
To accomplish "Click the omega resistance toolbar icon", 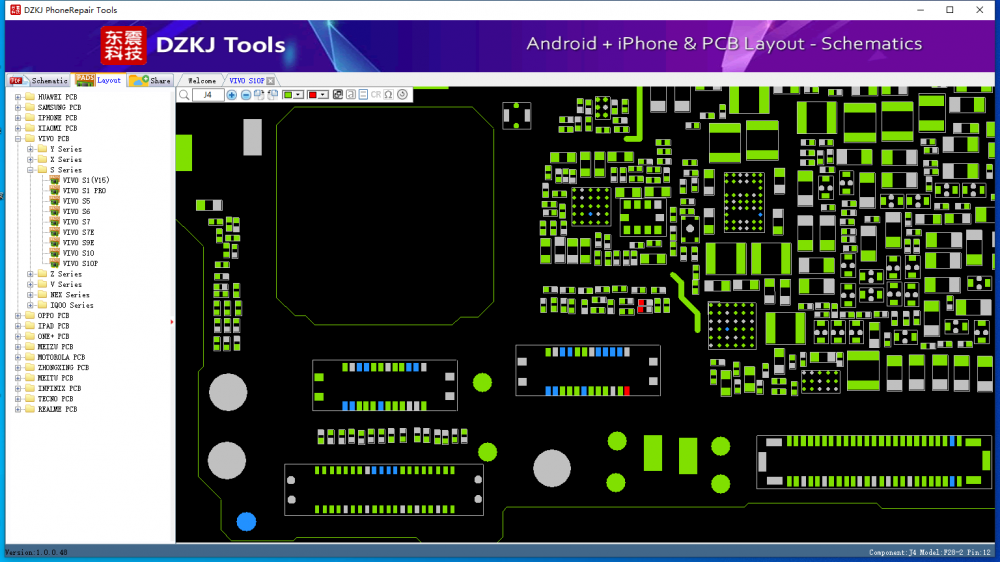I will pyautogui.click(x=388, y=94).
